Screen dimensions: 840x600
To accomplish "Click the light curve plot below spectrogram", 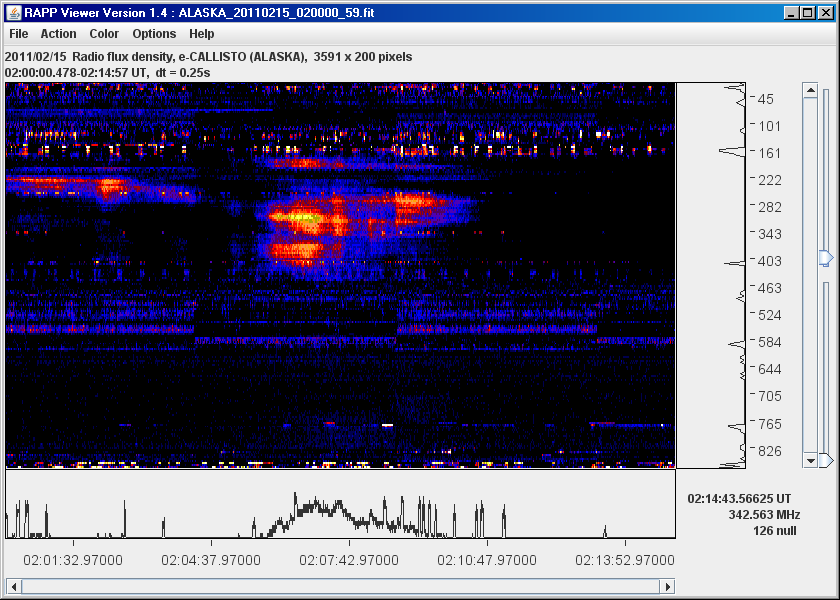I will click(x=341, y=504).
